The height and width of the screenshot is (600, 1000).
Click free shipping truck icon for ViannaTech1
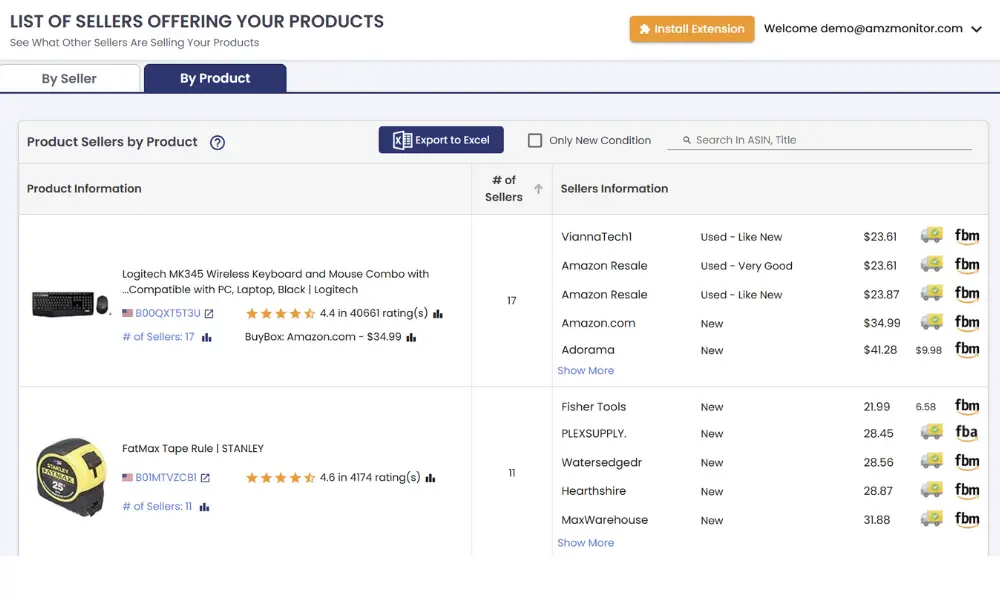[x=932, y=235]
